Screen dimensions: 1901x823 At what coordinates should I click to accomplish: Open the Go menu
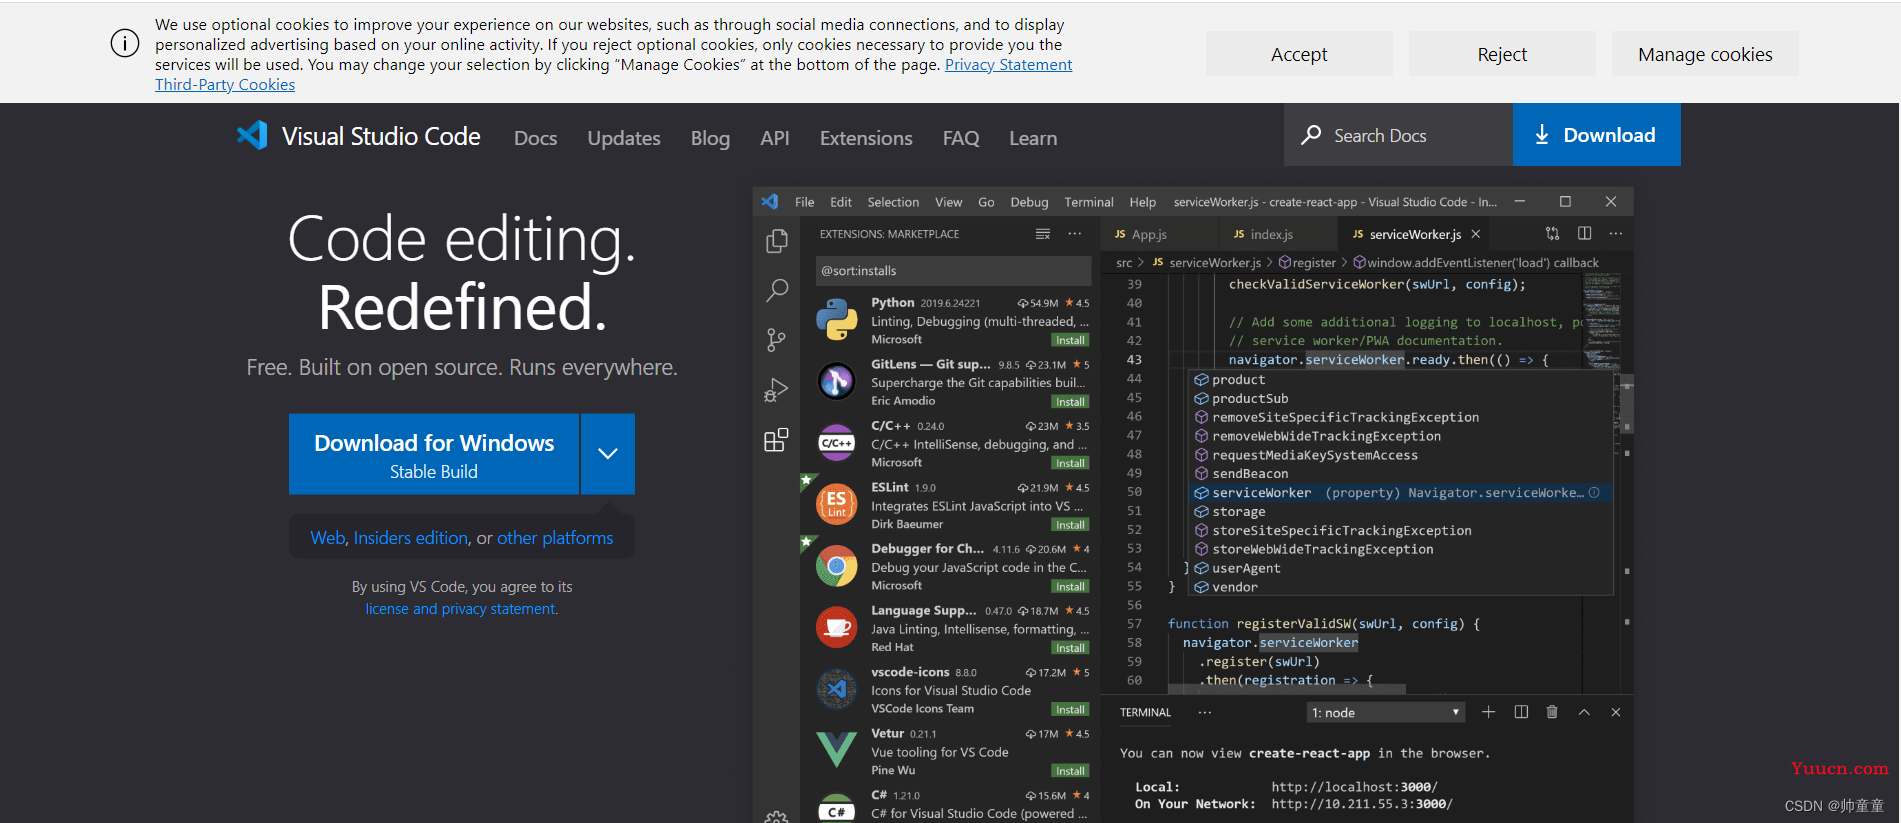point(986,202)
